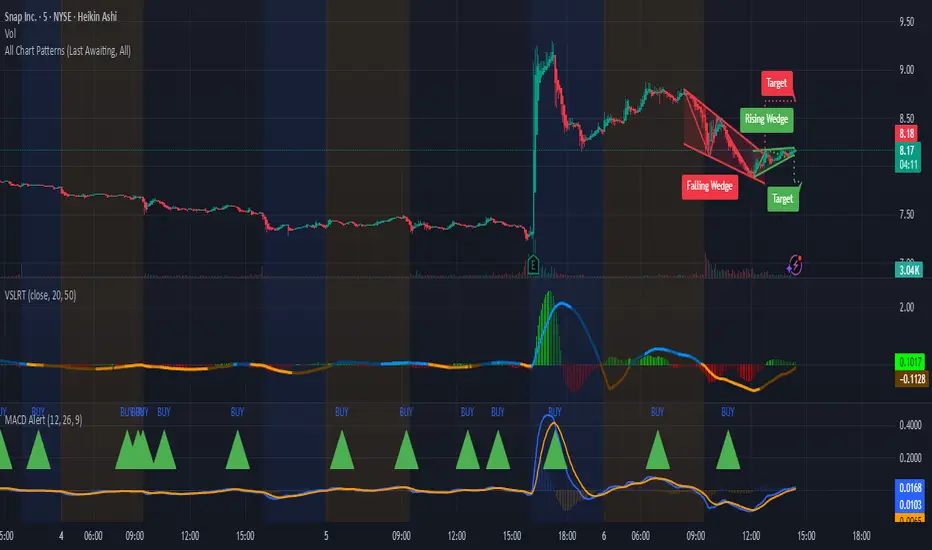The image size is (932, 550).
Task: Click the blue 0.0168 MACD value tag
Action: tap(910, 488)
